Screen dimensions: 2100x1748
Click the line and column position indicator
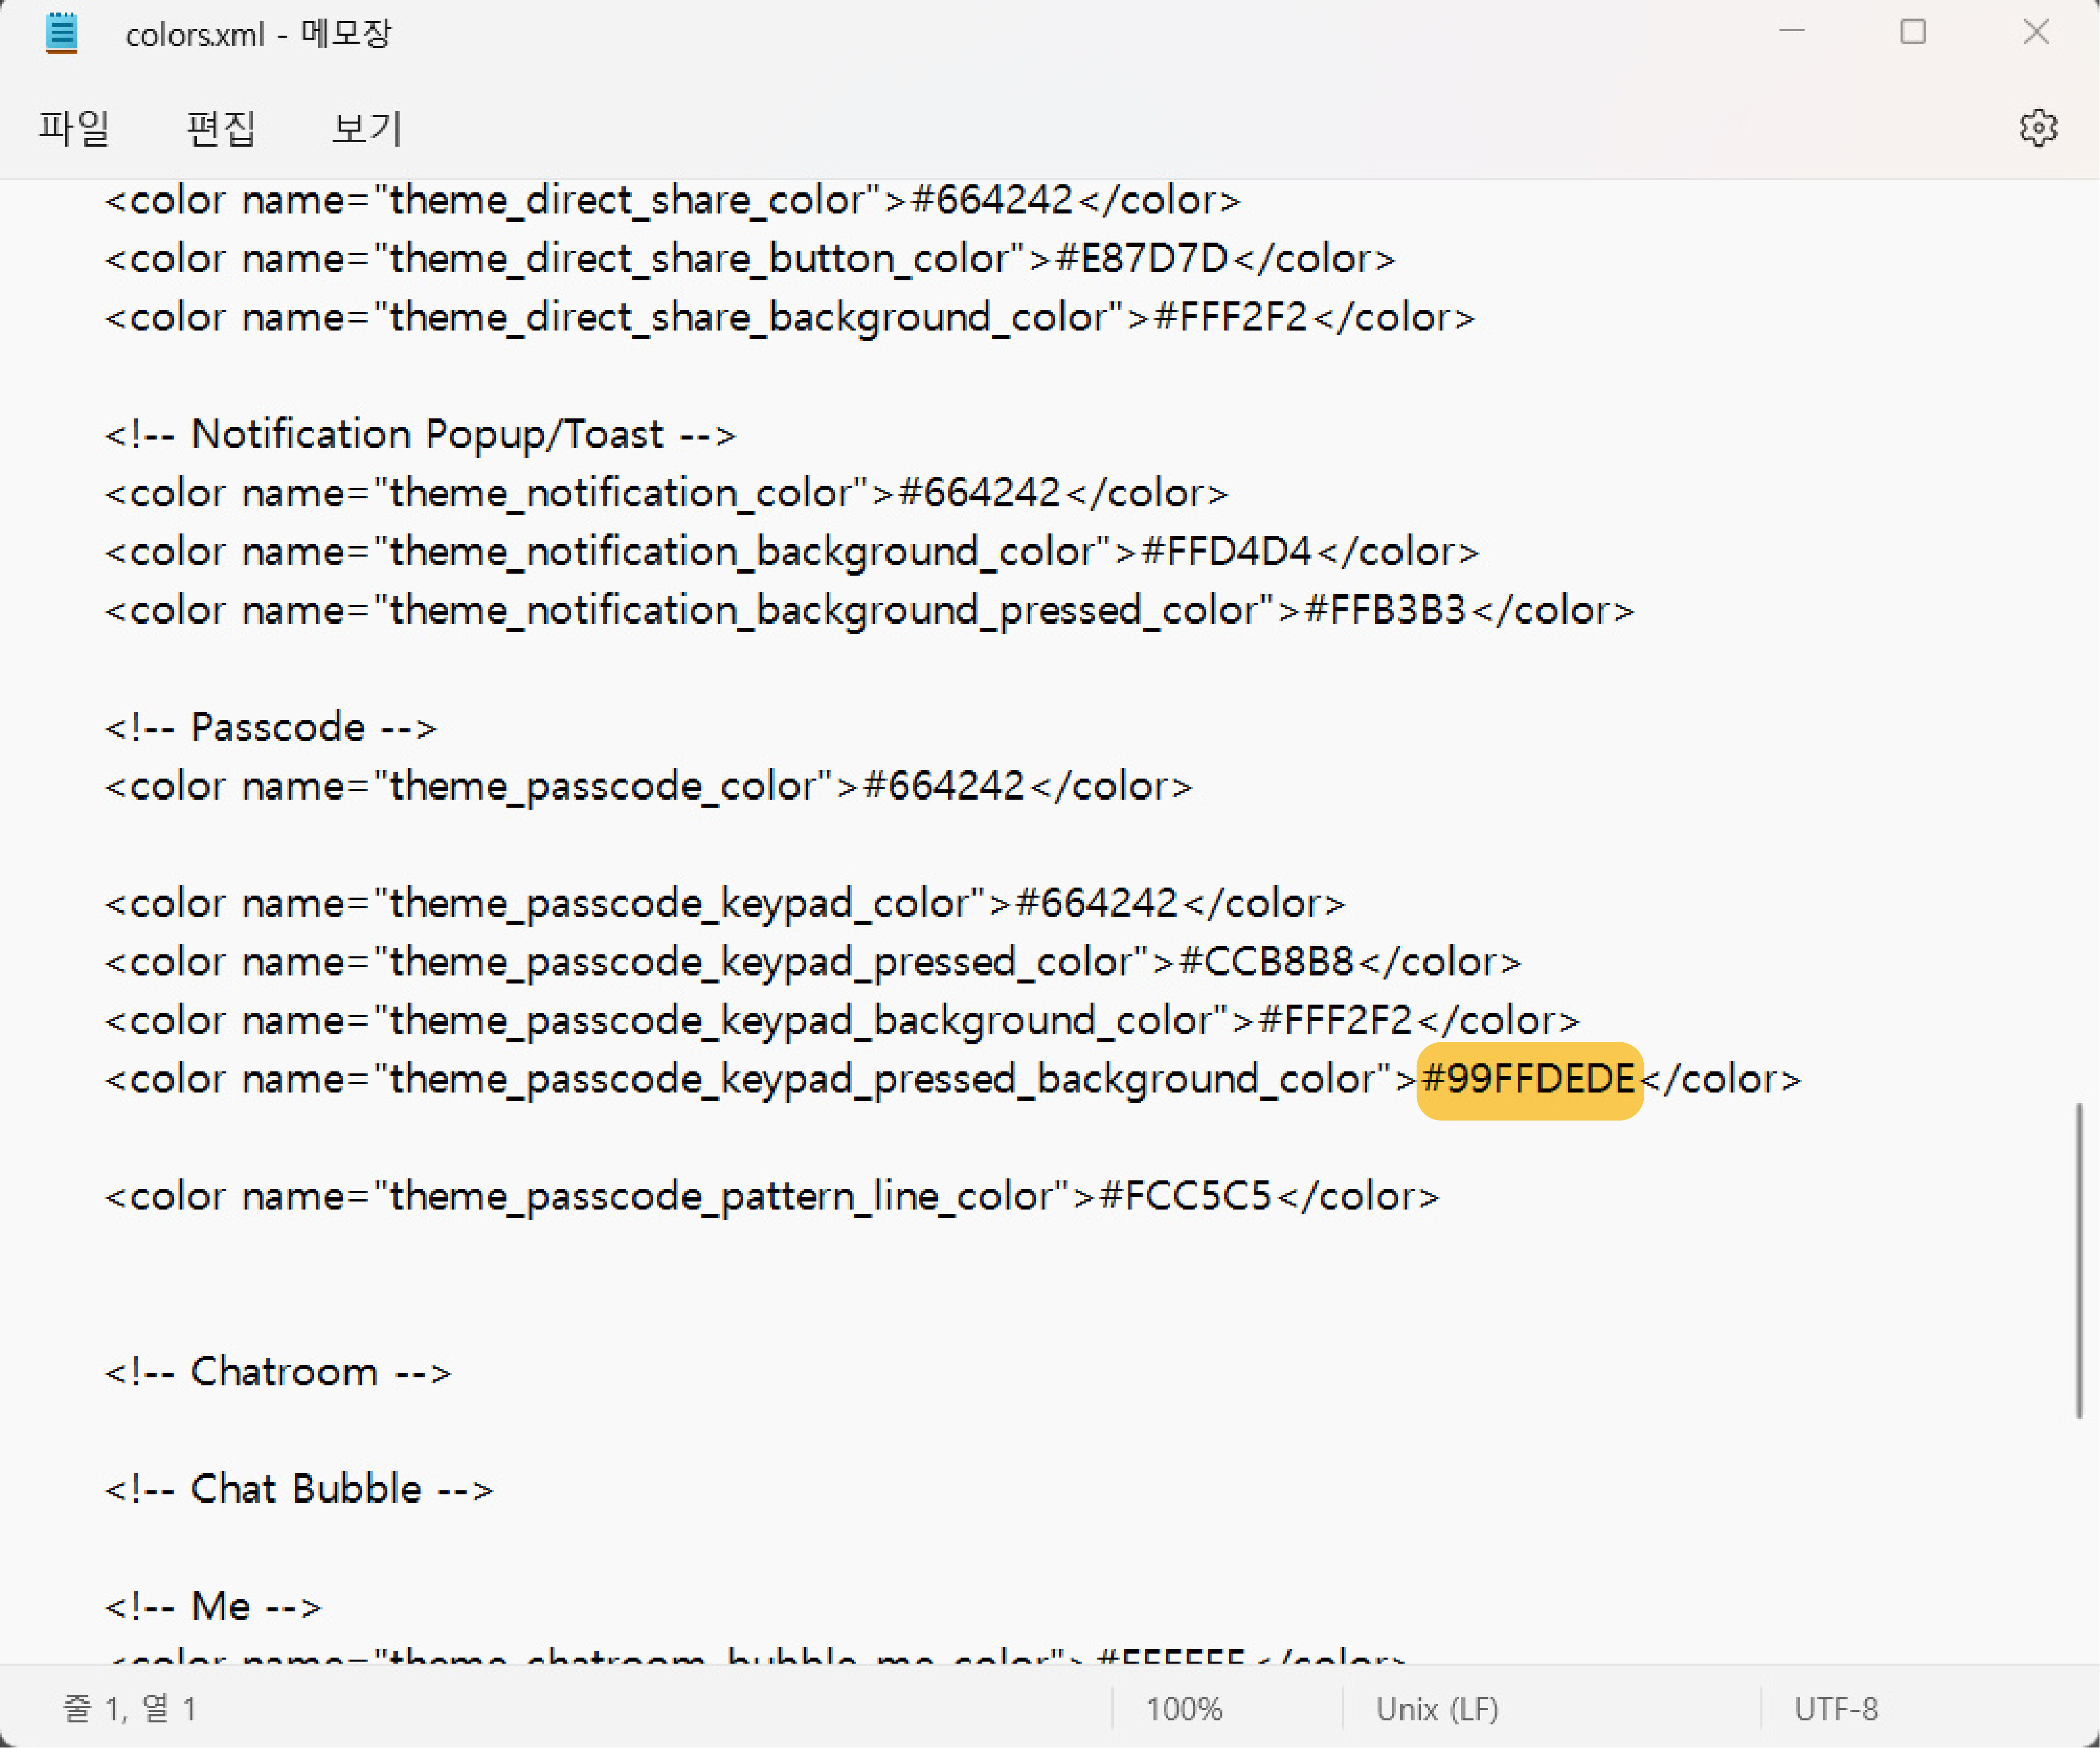(130, 1708)
